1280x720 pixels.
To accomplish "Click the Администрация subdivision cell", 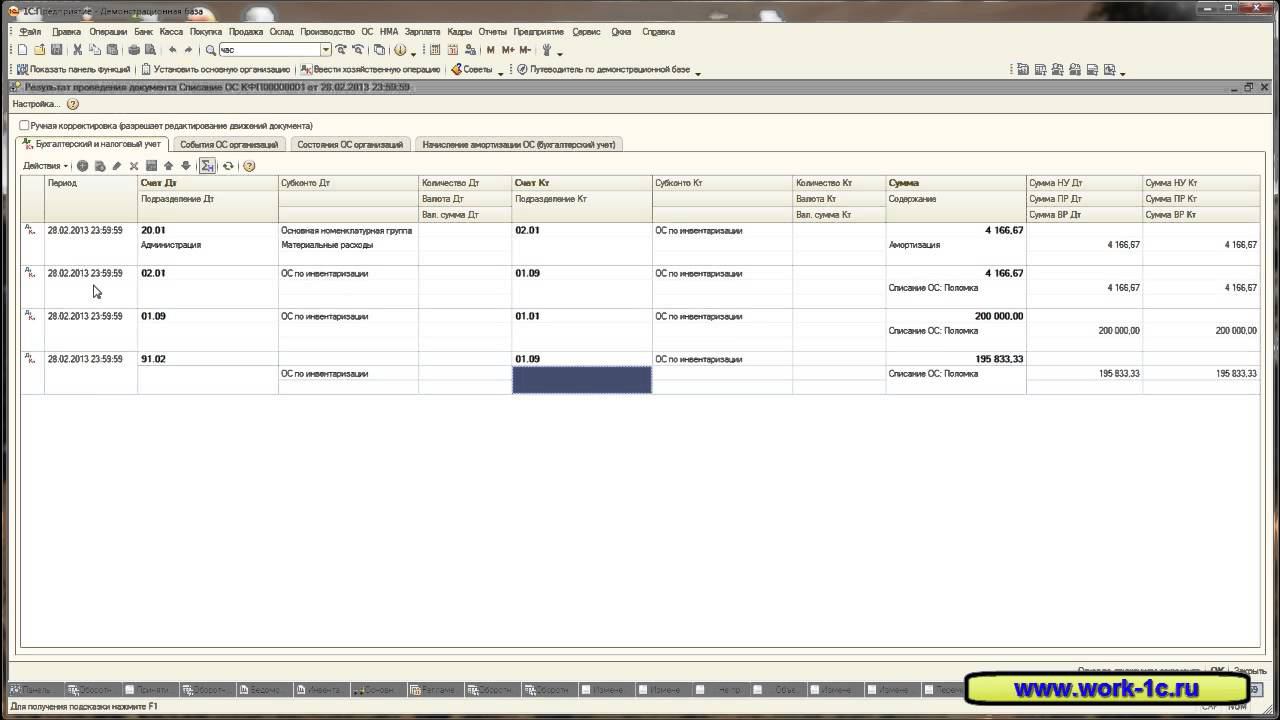I will coord(208,245).
